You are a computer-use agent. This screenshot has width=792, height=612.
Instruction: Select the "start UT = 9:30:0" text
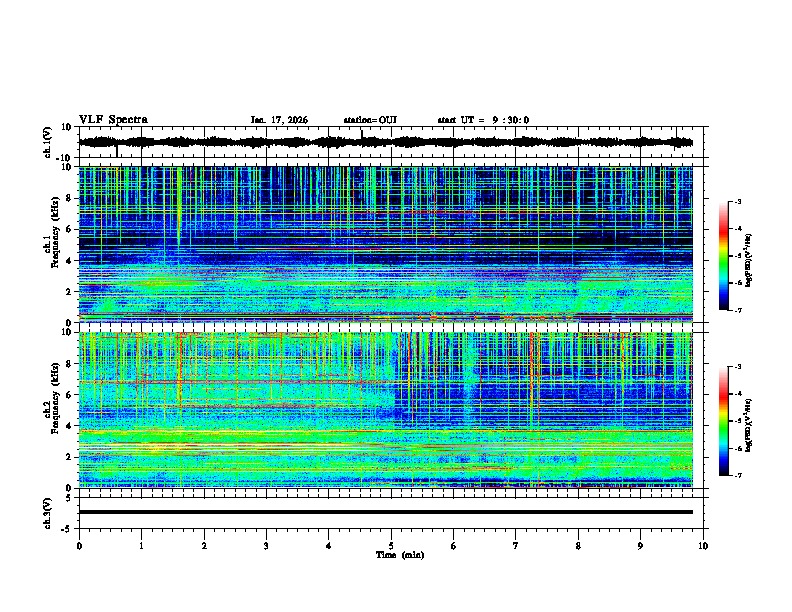click(x=483, y=120)
